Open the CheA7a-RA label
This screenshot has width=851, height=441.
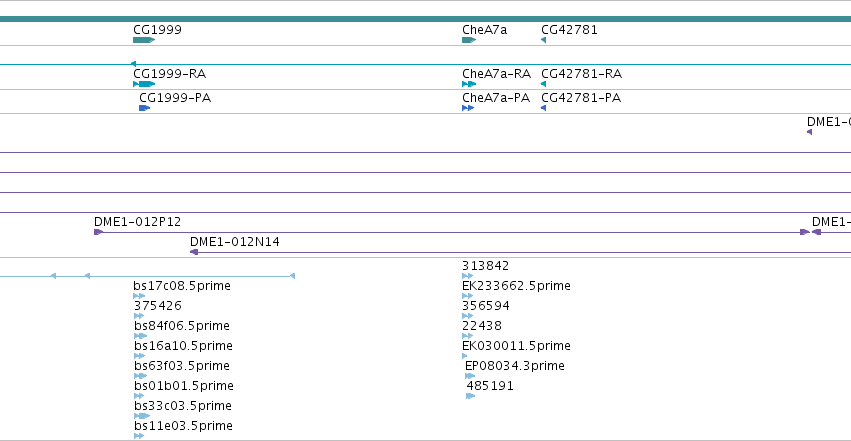pyautogui.click(x=496, y=74)
